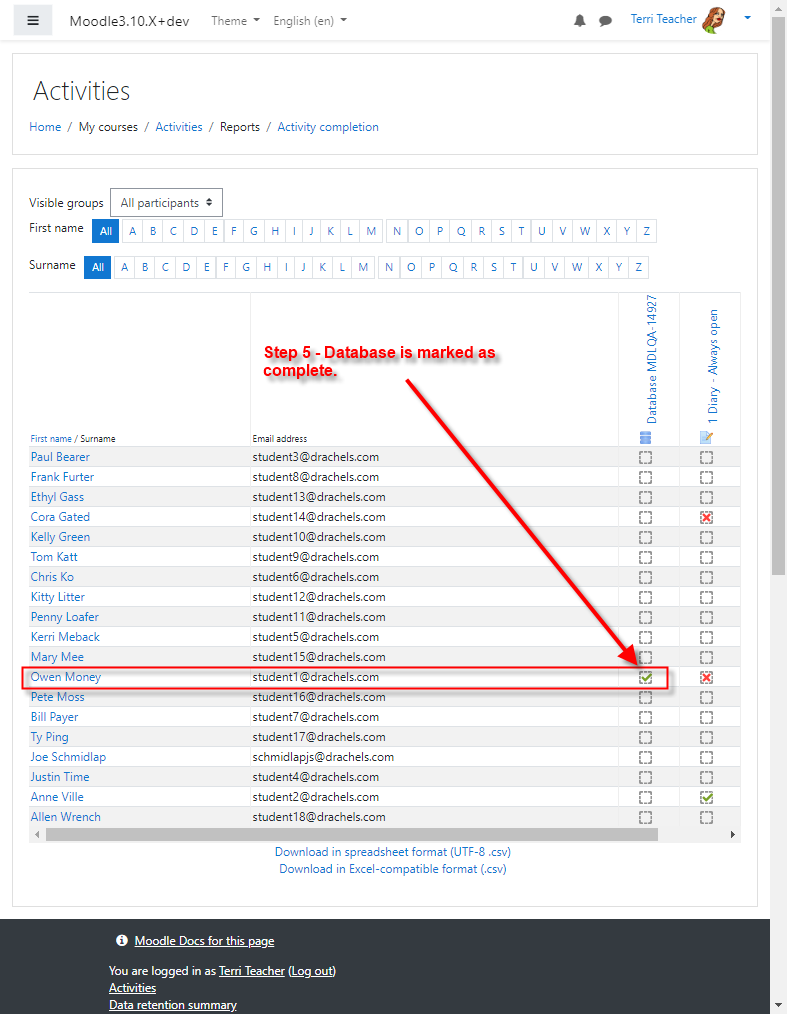Toggle Diary completion for Anne Ville
787x1014 pixels.
707,797
